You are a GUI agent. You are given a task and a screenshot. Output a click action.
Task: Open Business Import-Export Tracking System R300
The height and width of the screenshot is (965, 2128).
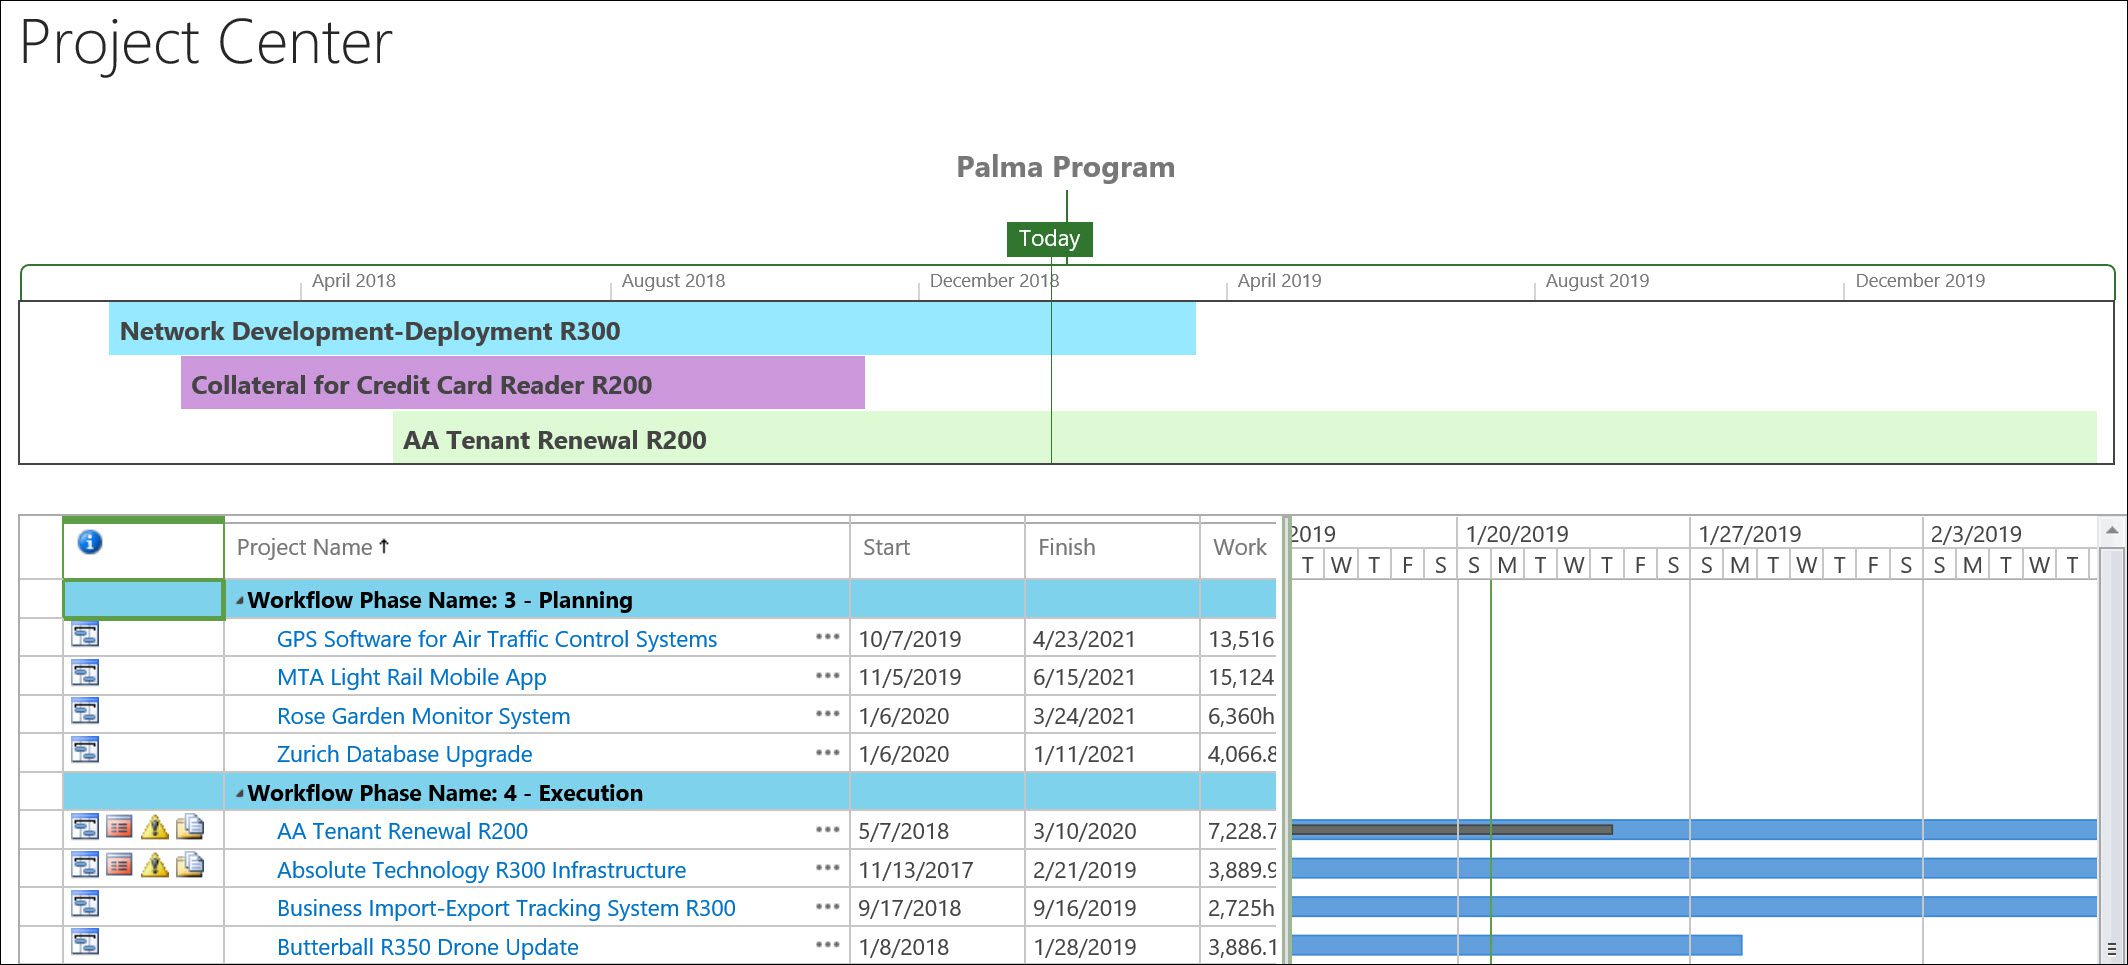[506, 908]
